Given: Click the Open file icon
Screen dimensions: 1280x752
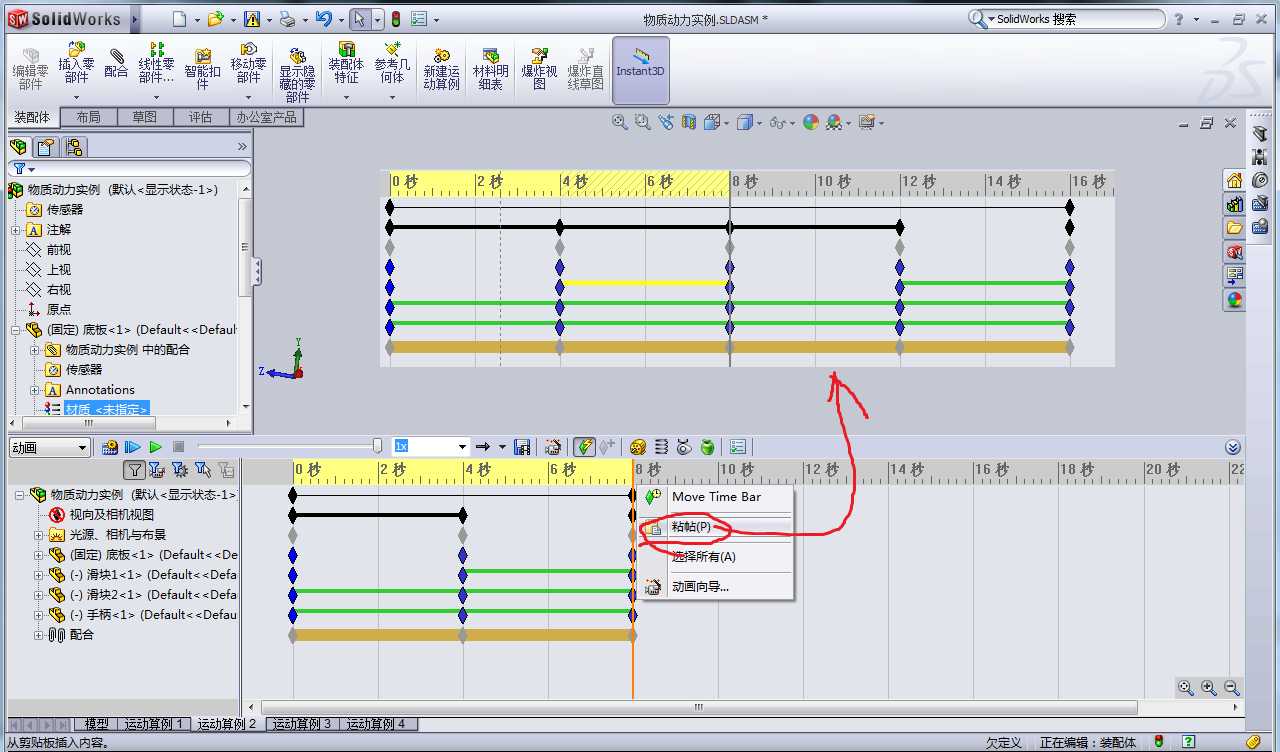Looking at the screenshot, I should pyautogui.click(x=215, y=19).
